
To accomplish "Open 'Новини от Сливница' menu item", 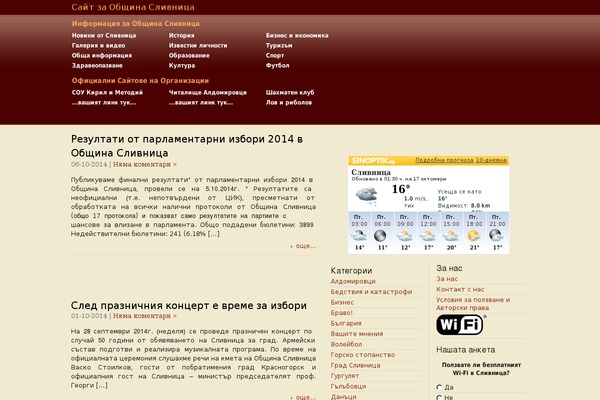I will [104, 35].
